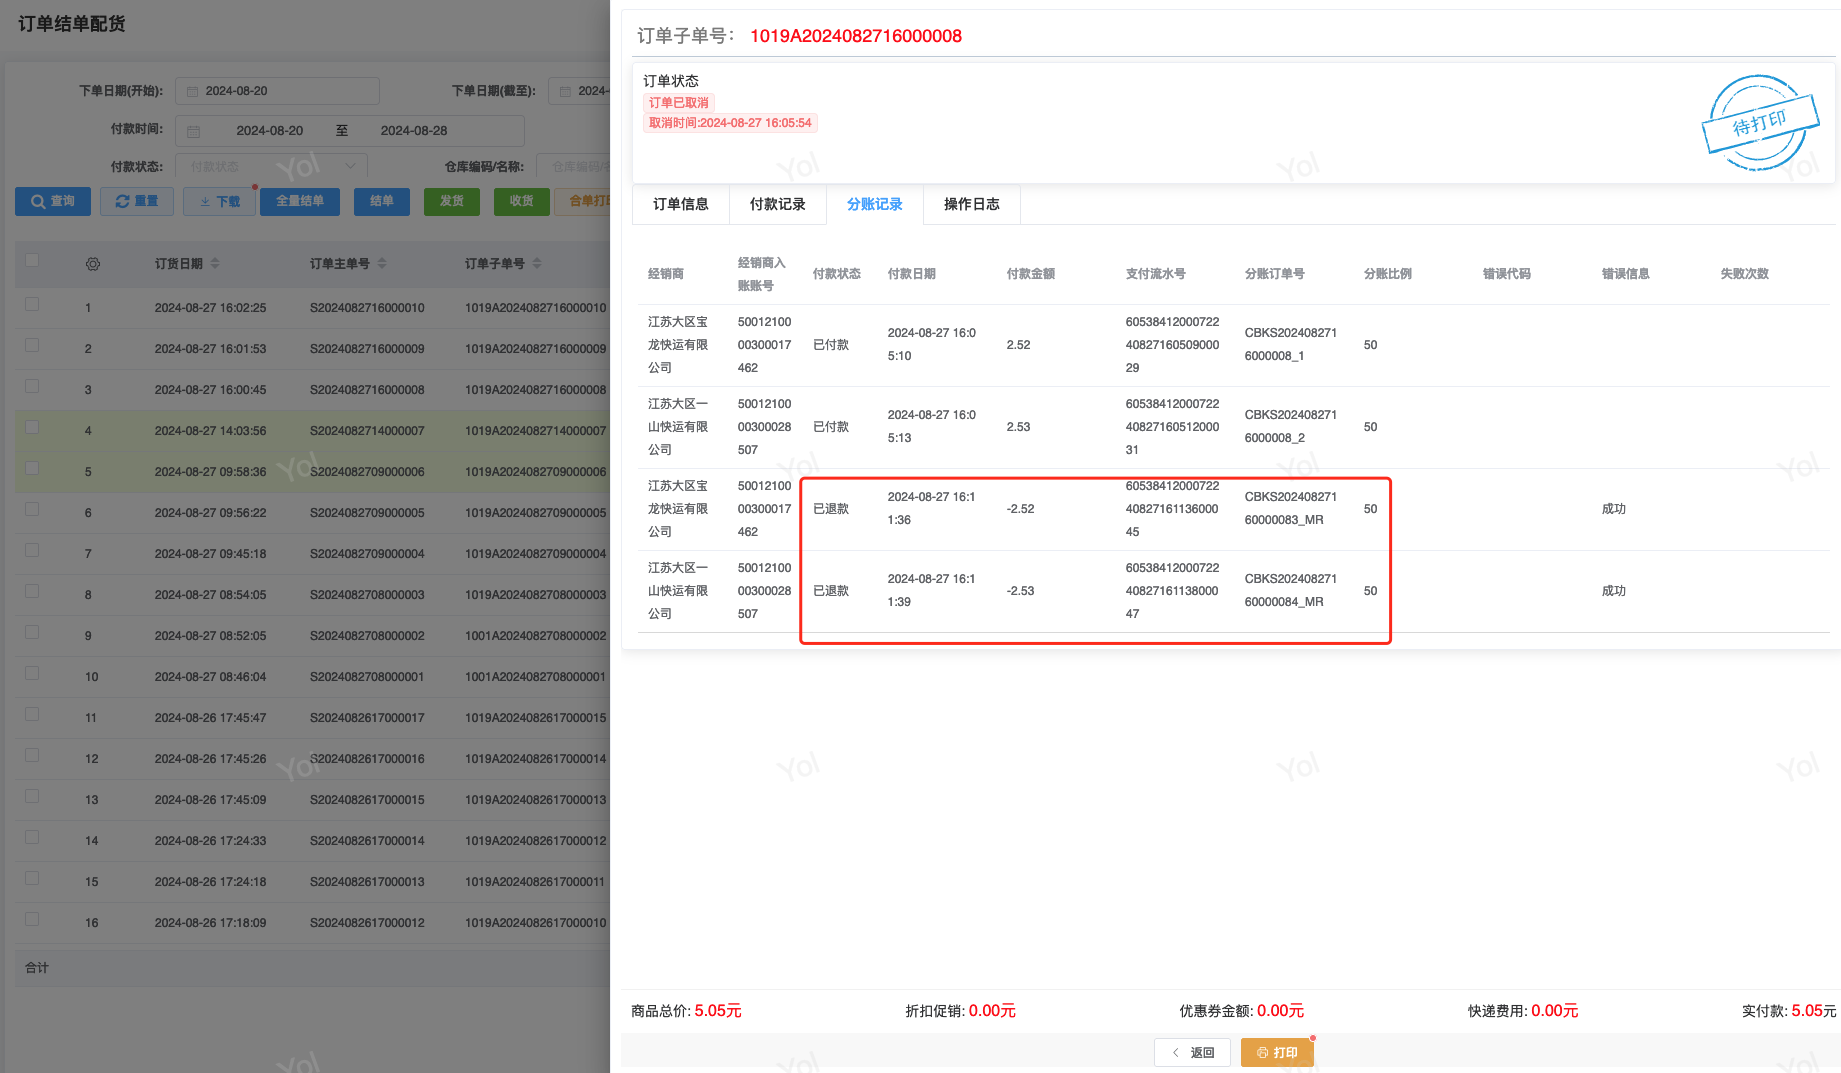
Task: Click the 重置 reset button with refresh icon
Action: click(x=137, y=201)
